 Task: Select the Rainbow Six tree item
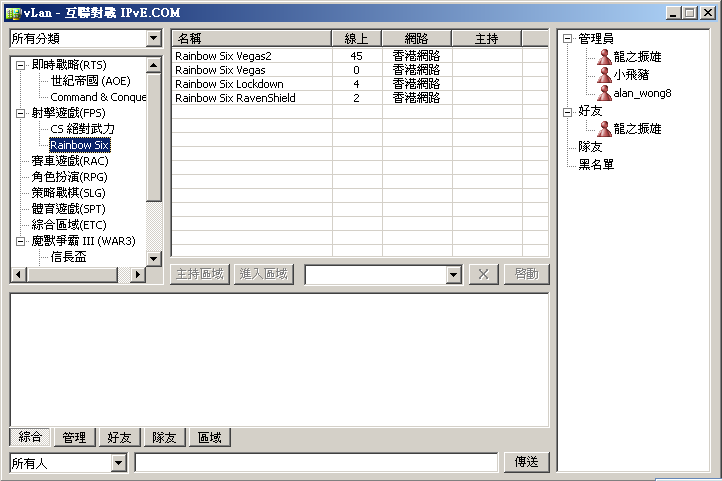pos(79,145)
